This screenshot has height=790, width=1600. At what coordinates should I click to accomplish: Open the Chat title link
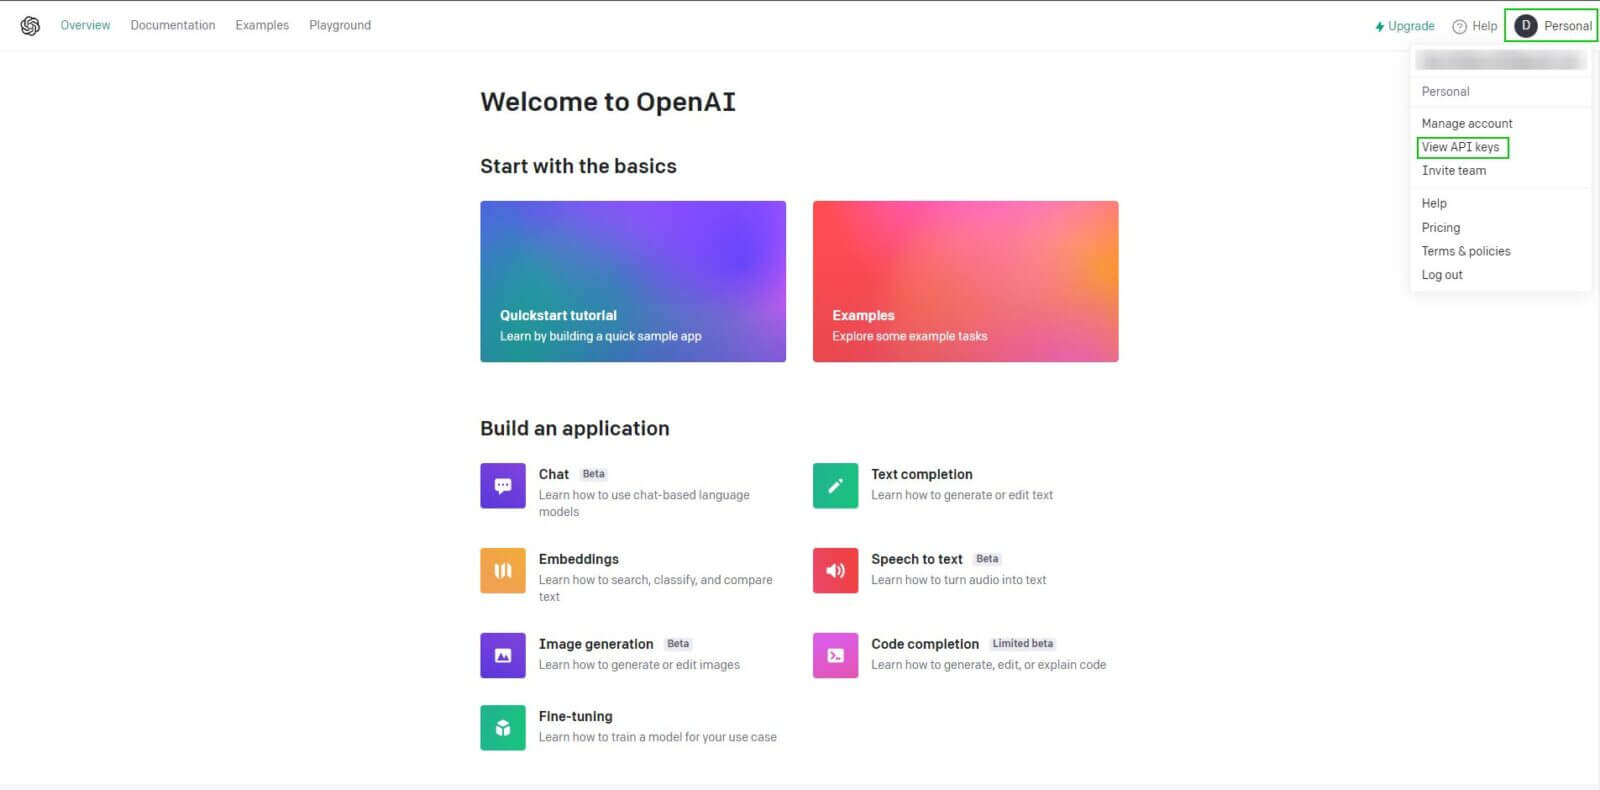(x=553, y=474)
